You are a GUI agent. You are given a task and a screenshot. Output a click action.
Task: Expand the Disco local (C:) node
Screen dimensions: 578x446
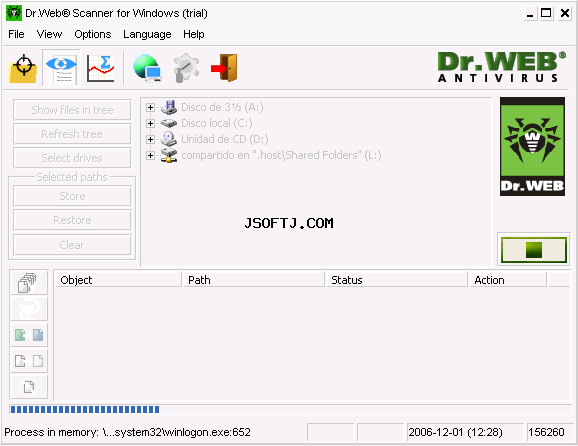pyautogui.click(x=150, y=123)
